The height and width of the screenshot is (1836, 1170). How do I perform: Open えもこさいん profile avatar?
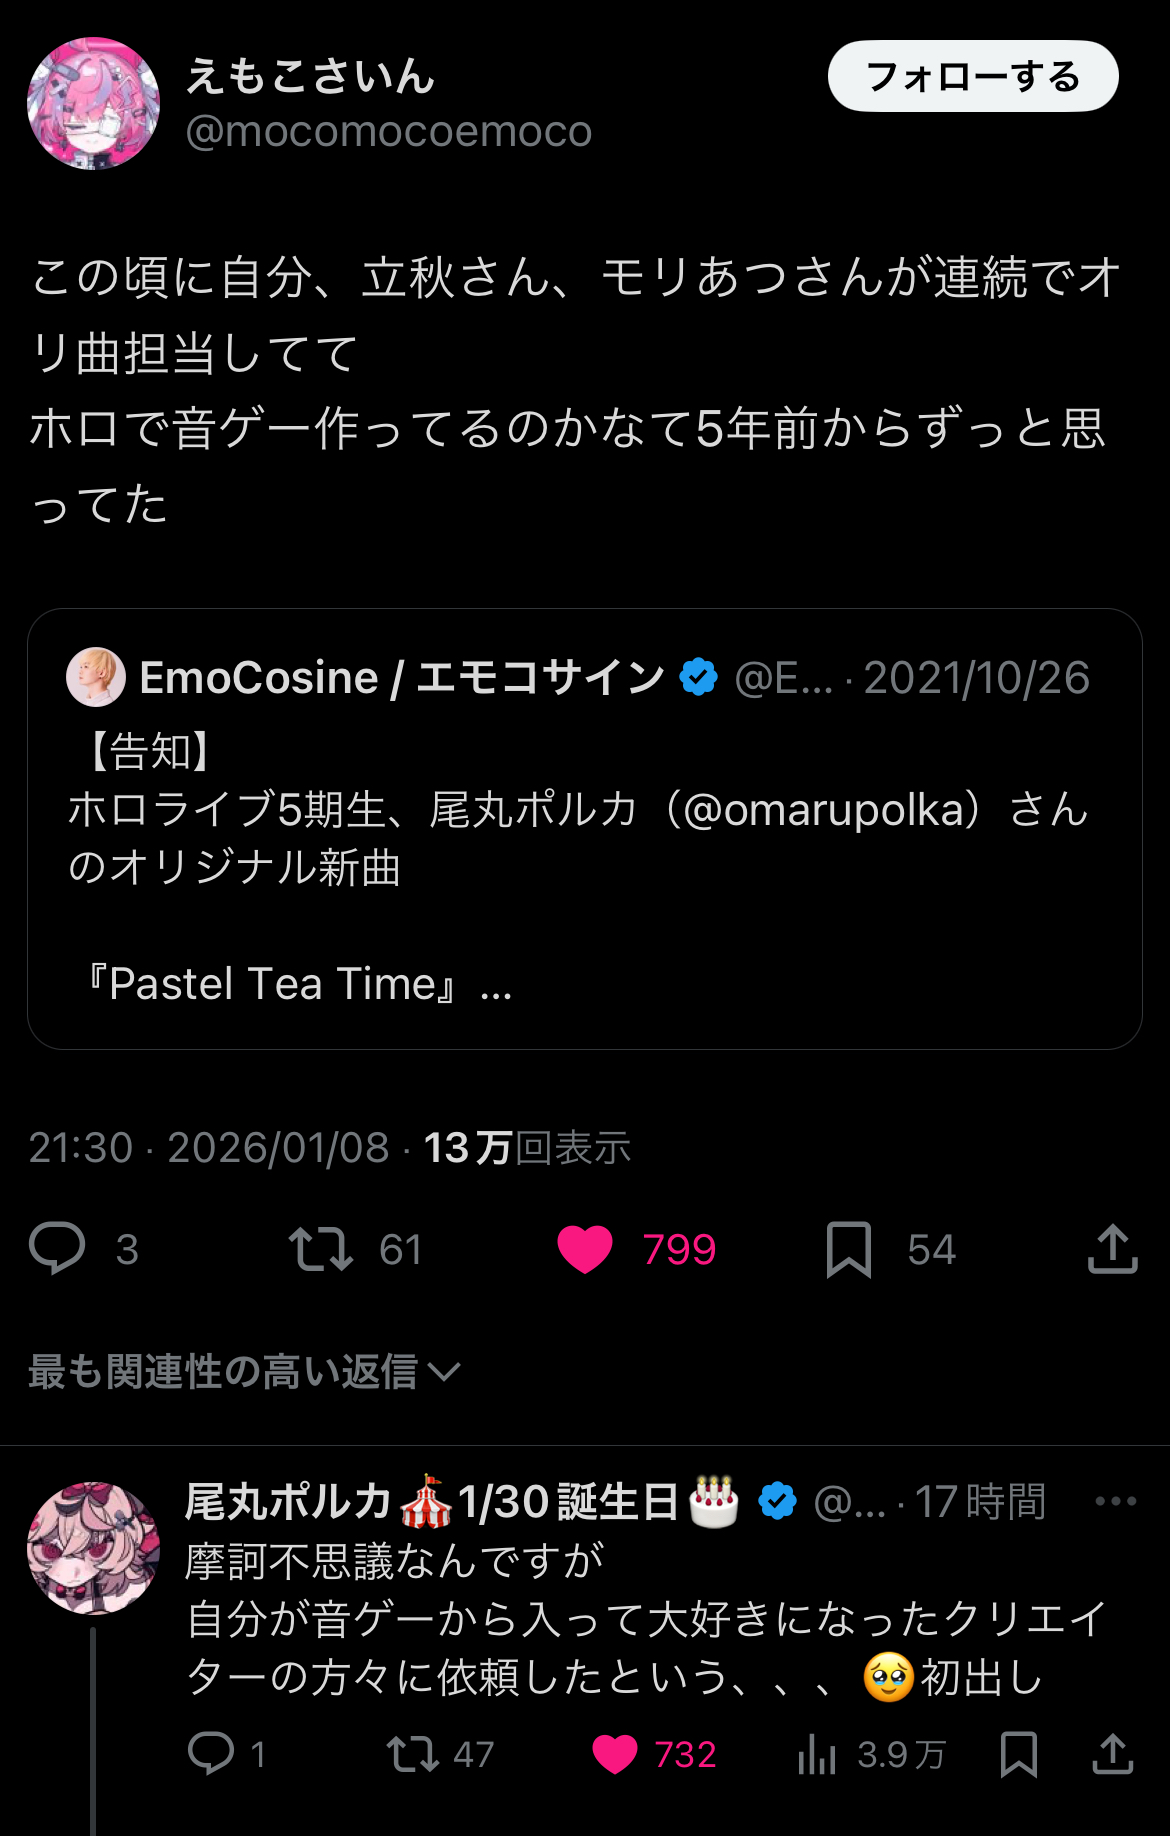[93, 103]
